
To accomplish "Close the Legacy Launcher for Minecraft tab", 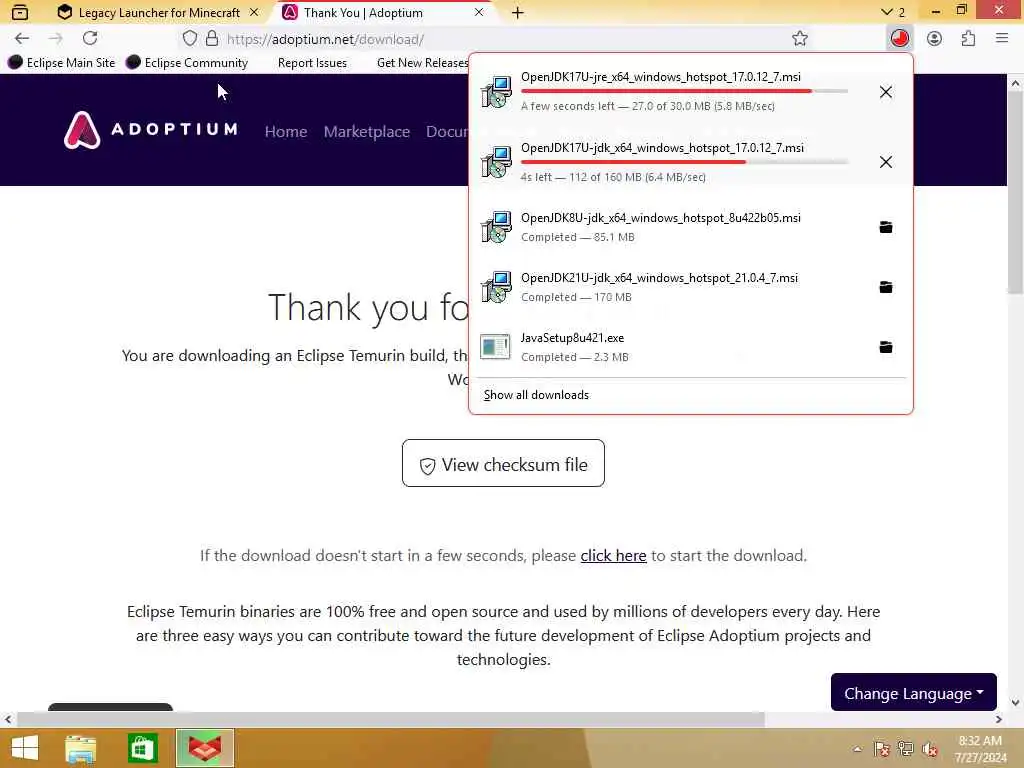I will point(255,12).
